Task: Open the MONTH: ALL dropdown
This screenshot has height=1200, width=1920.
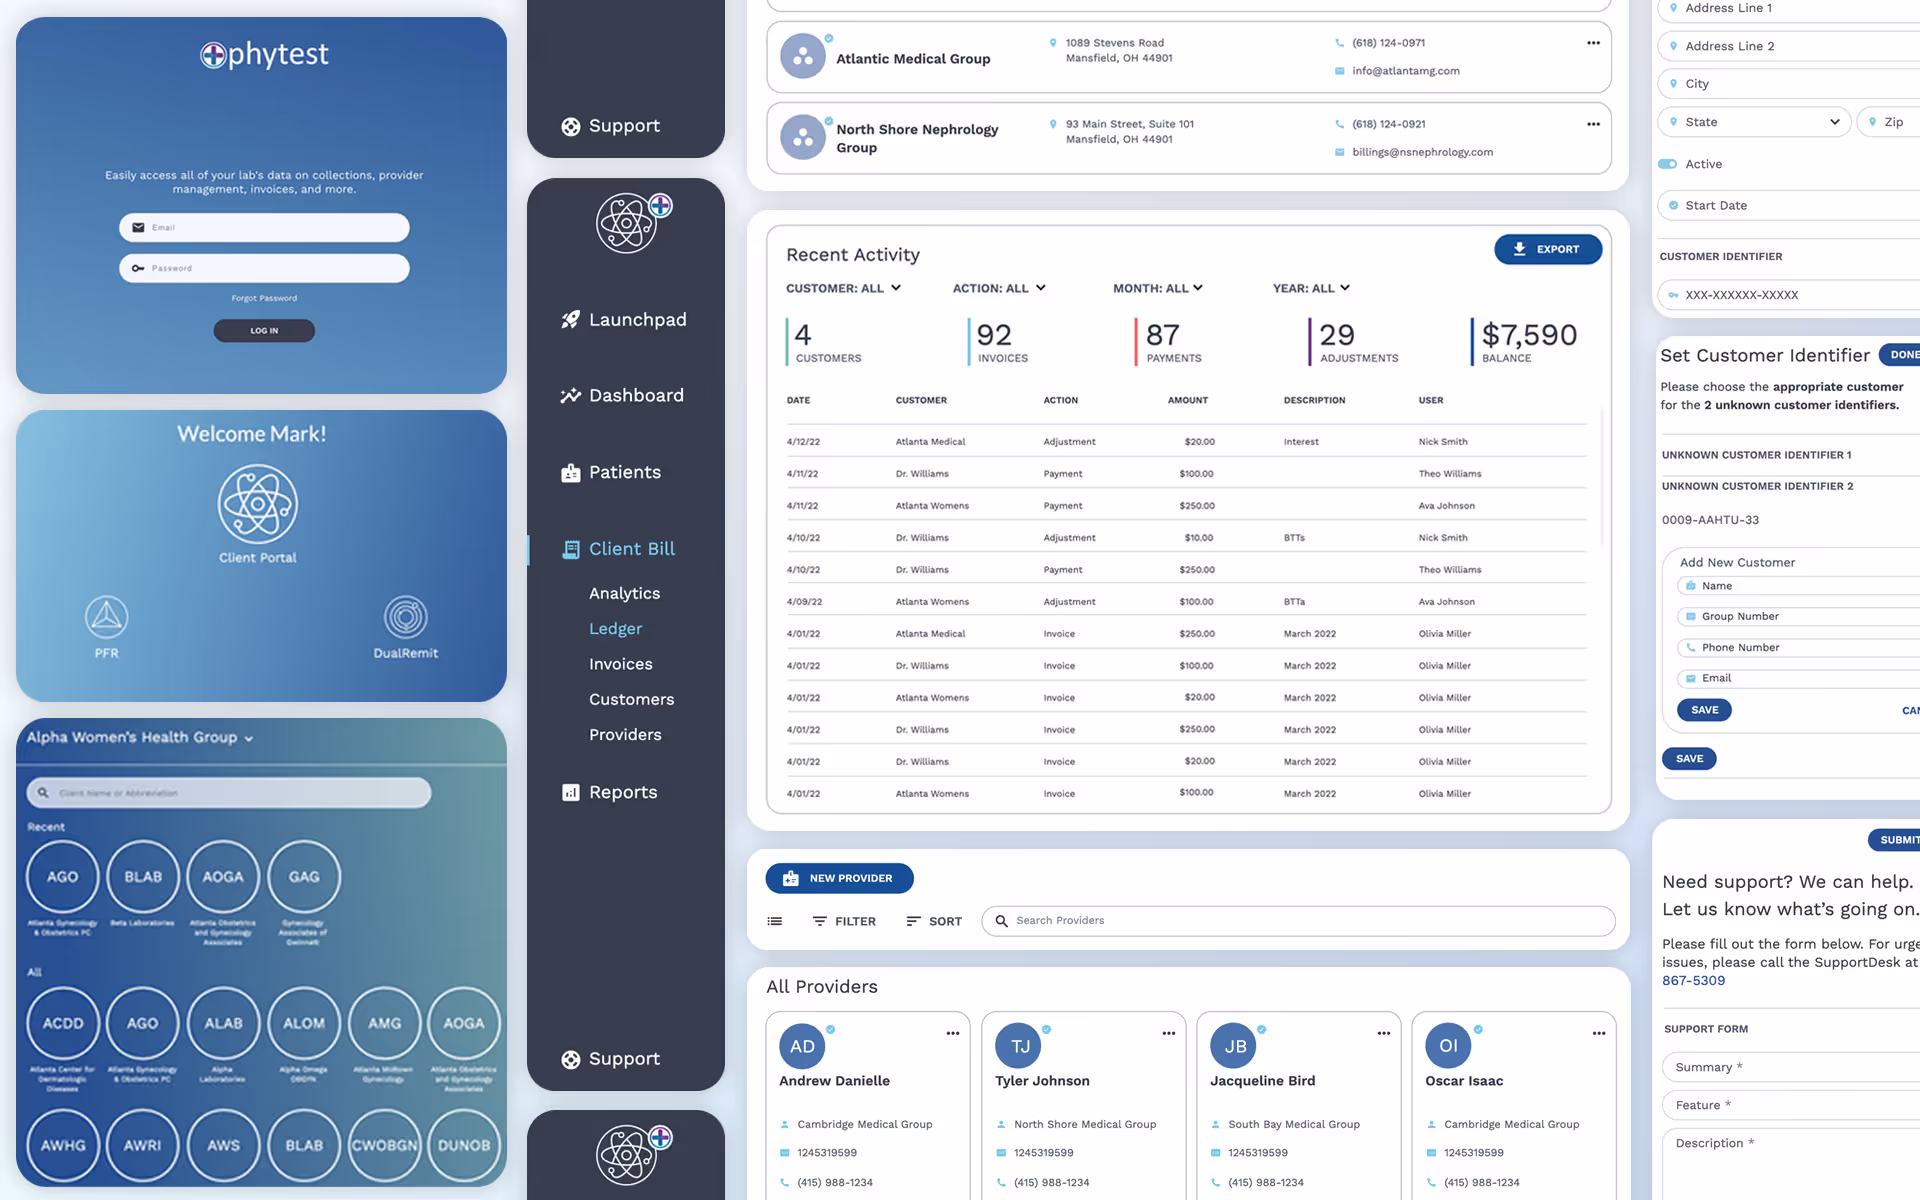Action: point(1157,288)
